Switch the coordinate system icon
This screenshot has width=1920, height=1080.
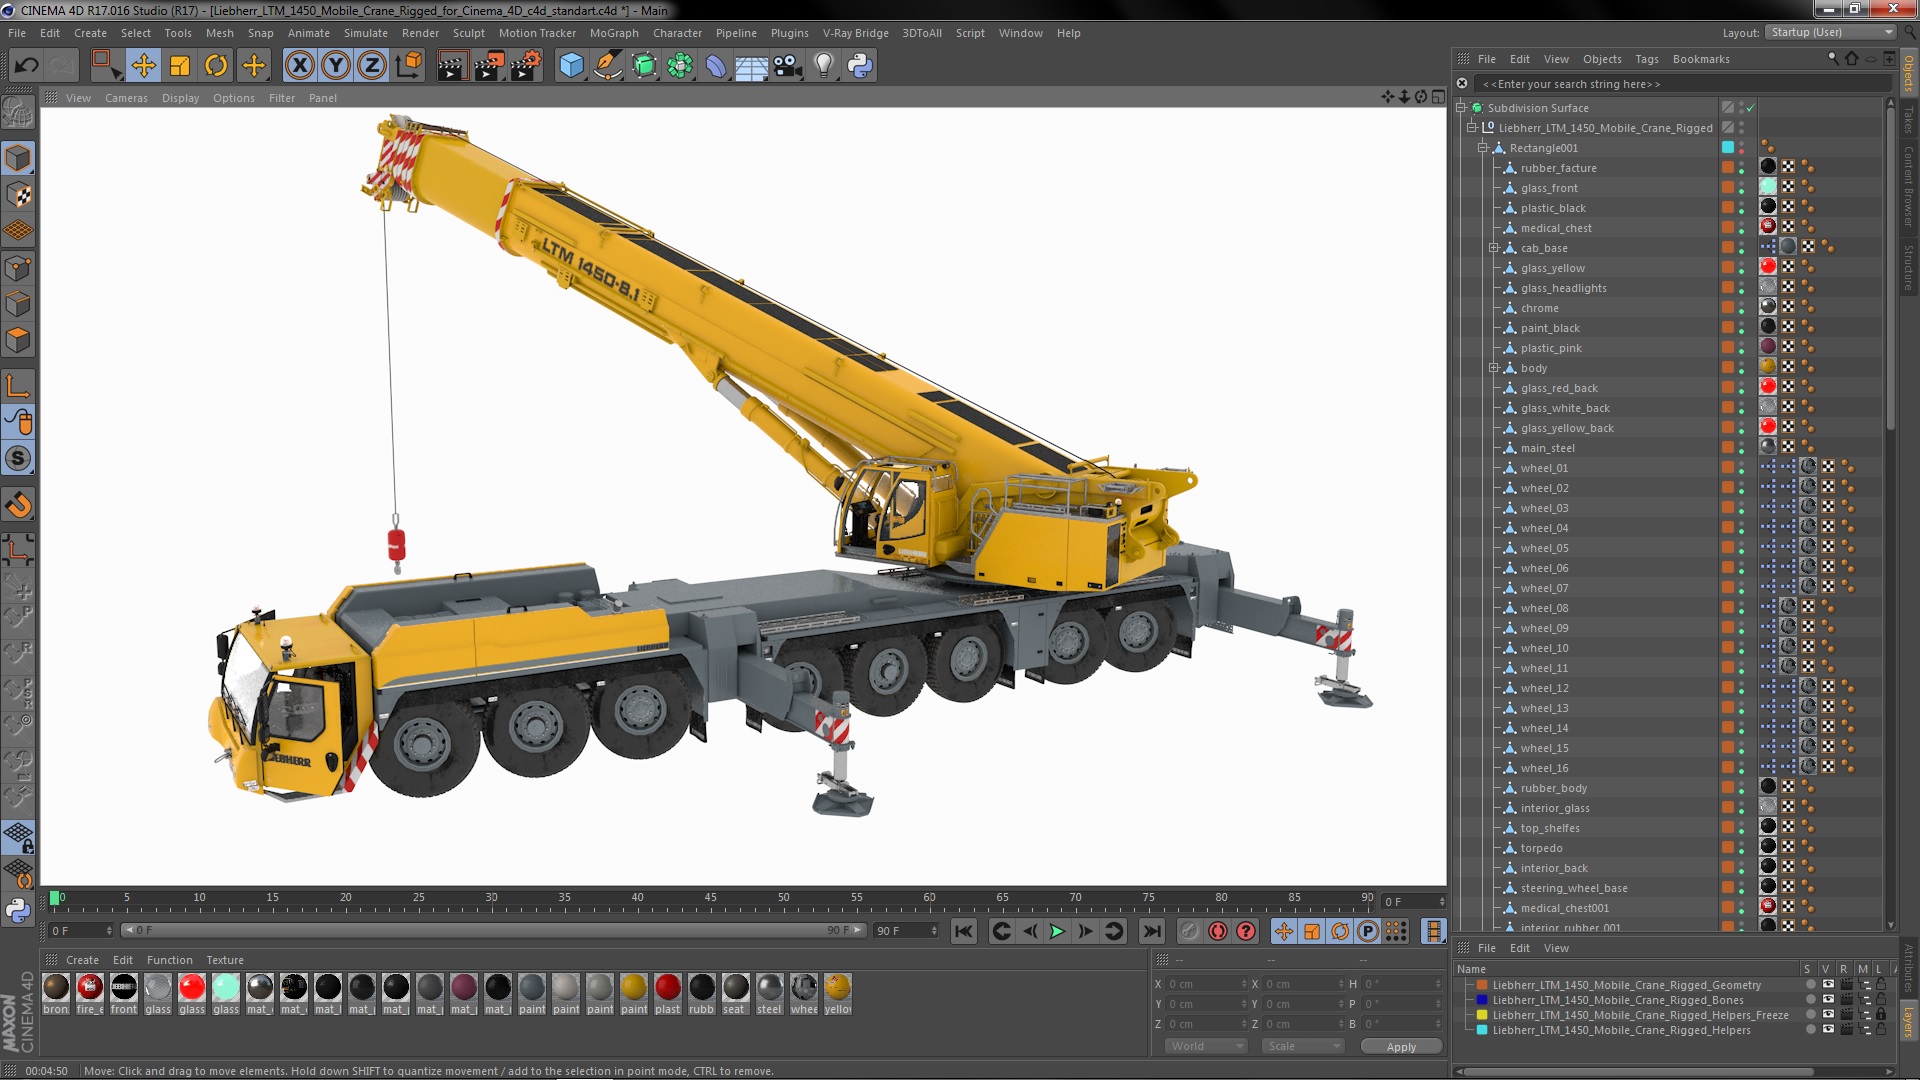pos(409,66)
